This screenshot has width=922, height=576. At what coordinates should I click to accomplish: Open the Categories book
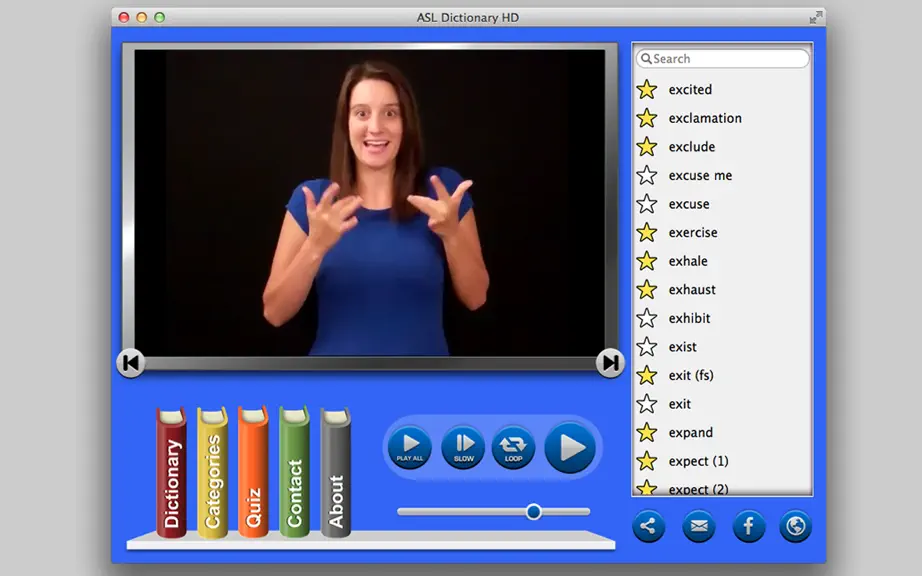coord(212,473)
